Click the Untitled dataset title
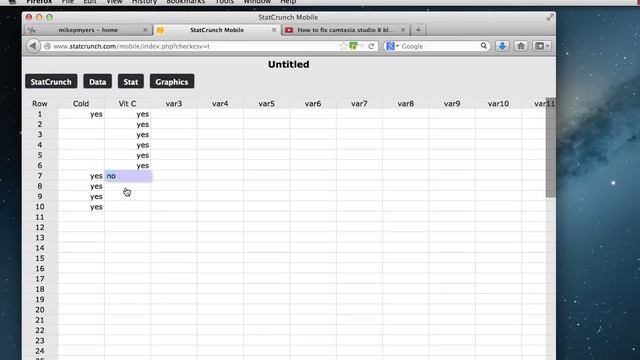Viewport: 640px width, 360px height. pos(289,64)
